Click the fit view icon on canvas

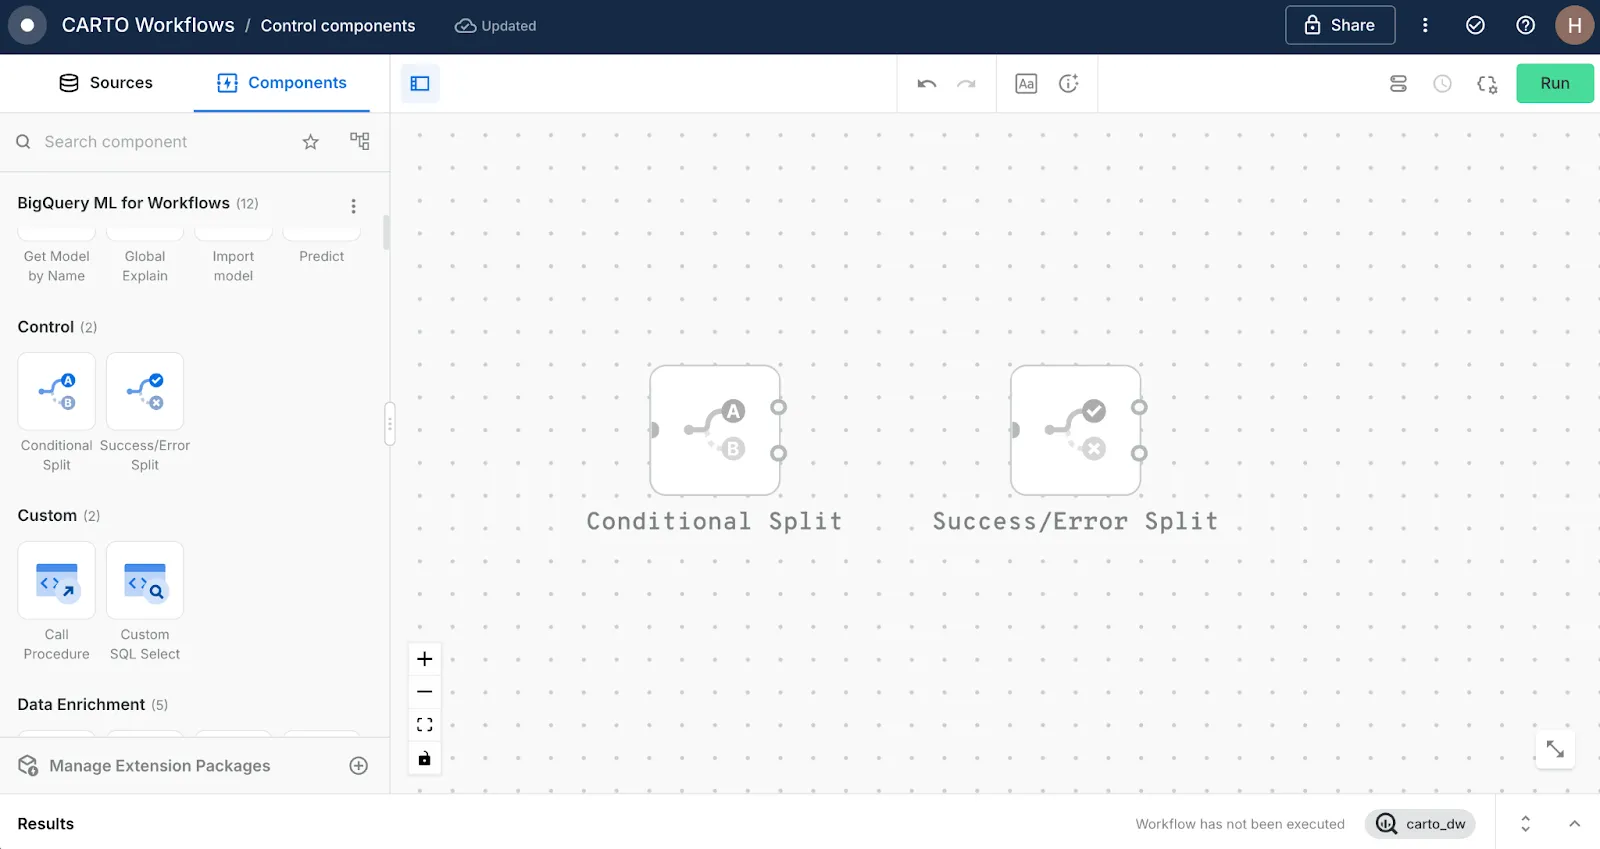pyautogui.click(x=425, y=725)
